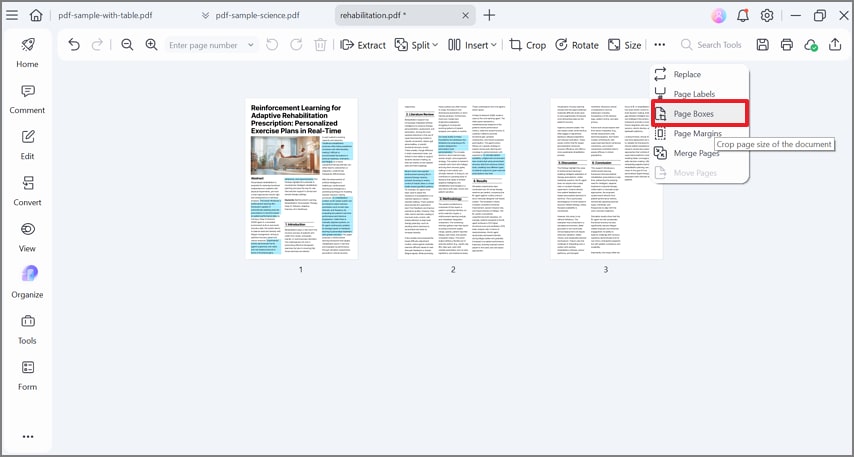Open the Edit tool in sidebar
Image resolution: width=854 pixels, height=457 pixels.
point(27,145)
